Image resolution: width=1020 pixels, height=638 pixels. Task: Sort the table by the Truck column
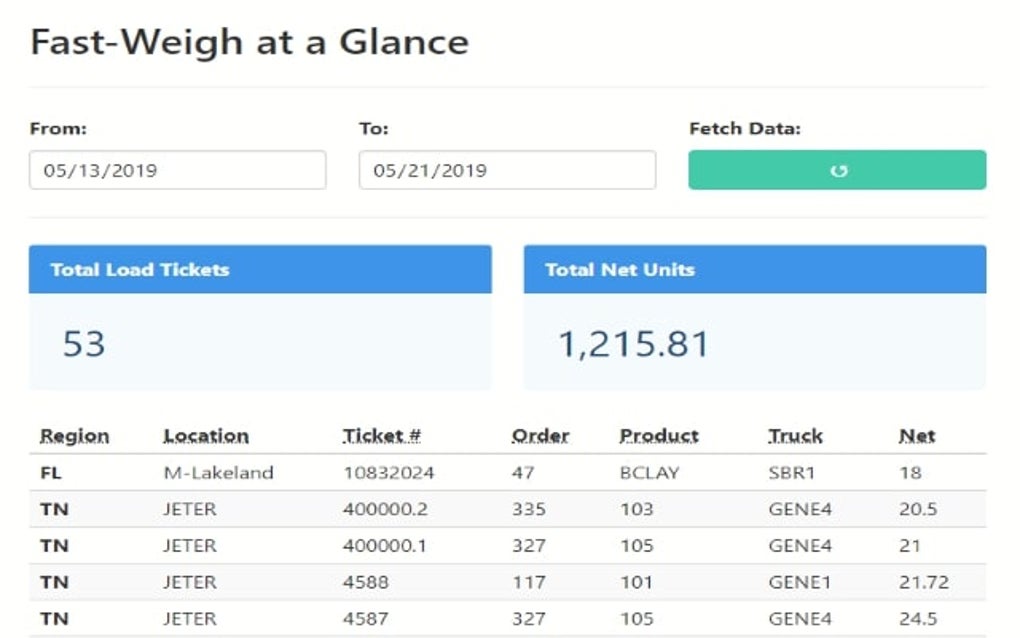click(x=794, y=434)
